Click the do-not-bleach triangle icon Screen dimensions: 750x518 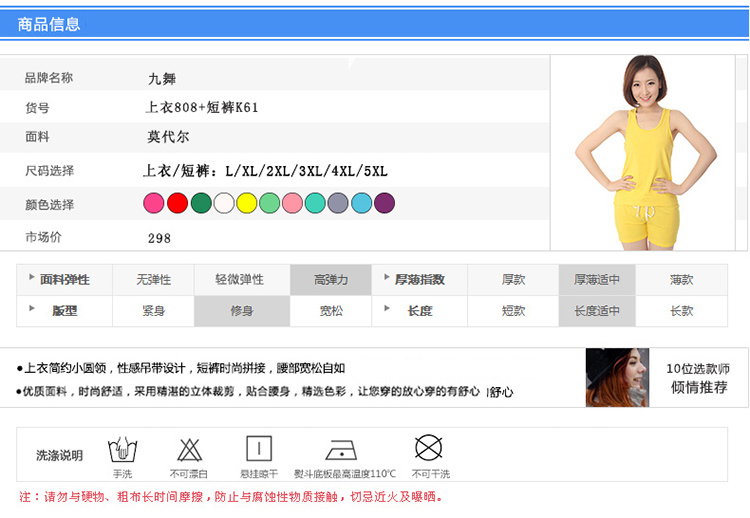(x=189, y=449)
